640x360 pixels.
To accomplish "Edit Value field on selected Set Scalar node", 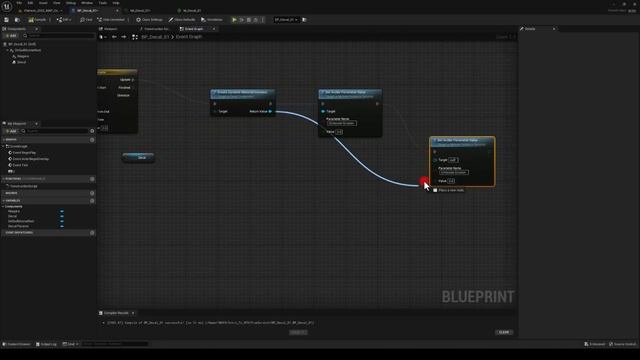I will [x=451, y=181].
